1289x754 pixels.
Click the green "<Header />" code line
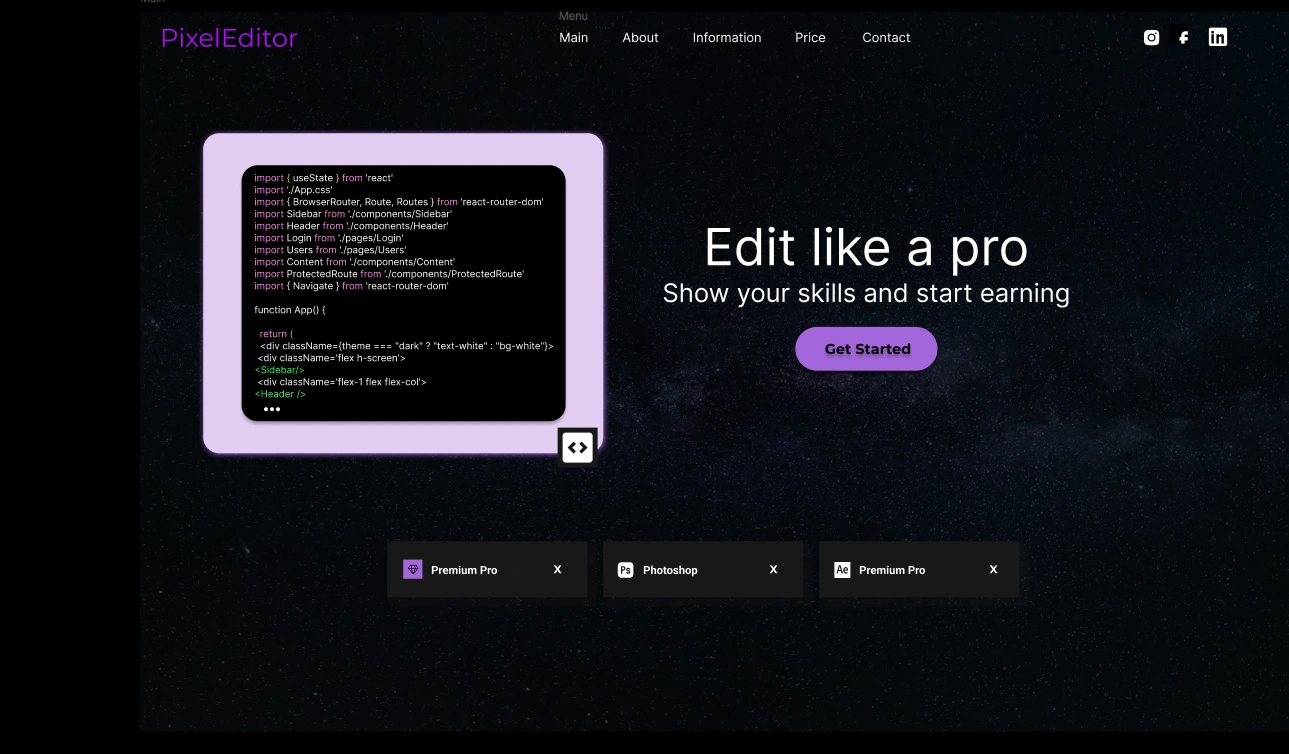click(280, 394)
